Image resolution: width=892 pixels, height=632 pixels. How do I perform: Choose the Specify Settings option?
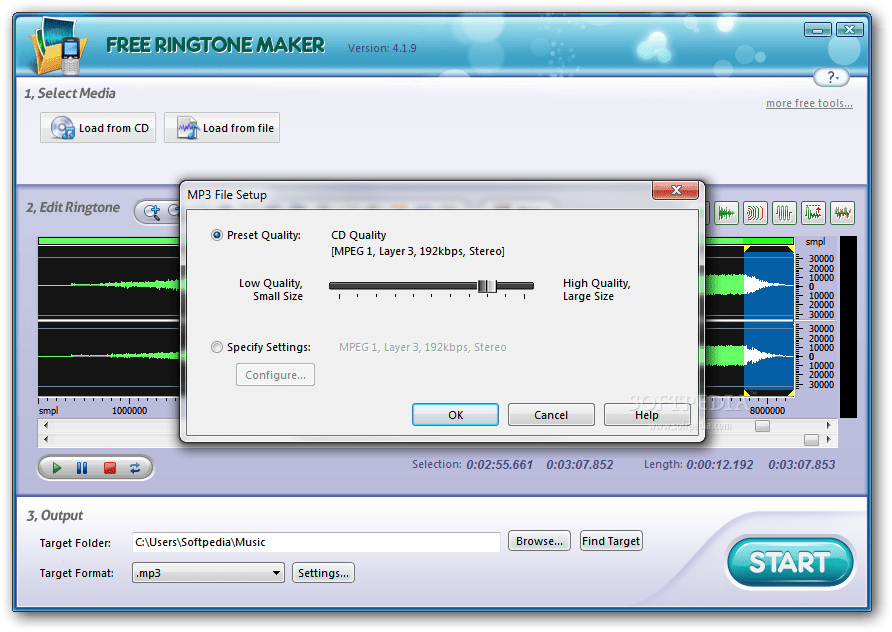coord(217,347)
